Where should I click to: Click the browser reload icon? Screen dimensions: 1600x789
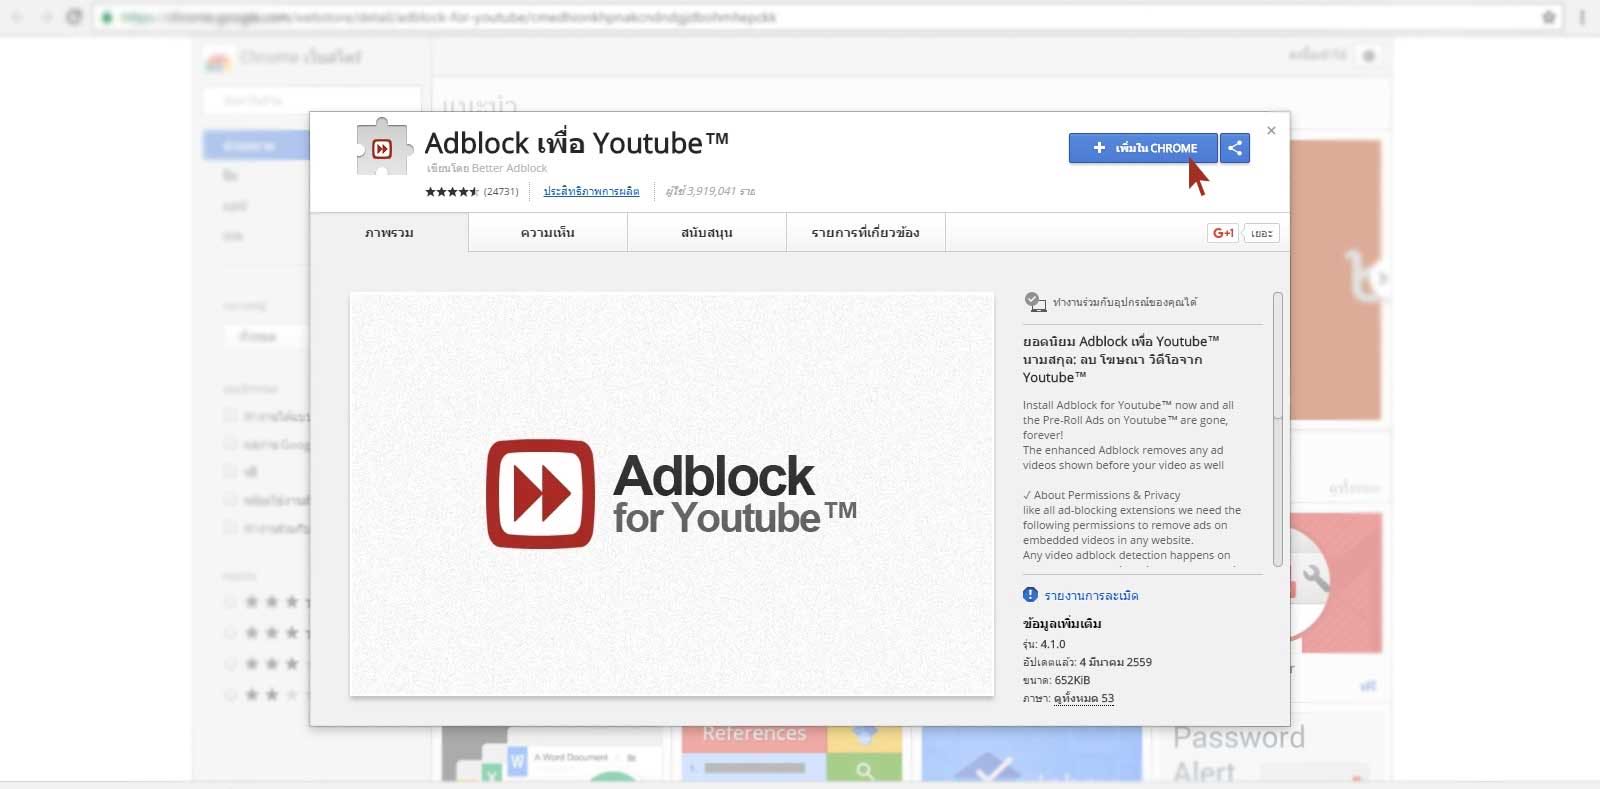[x=74, y=17]
